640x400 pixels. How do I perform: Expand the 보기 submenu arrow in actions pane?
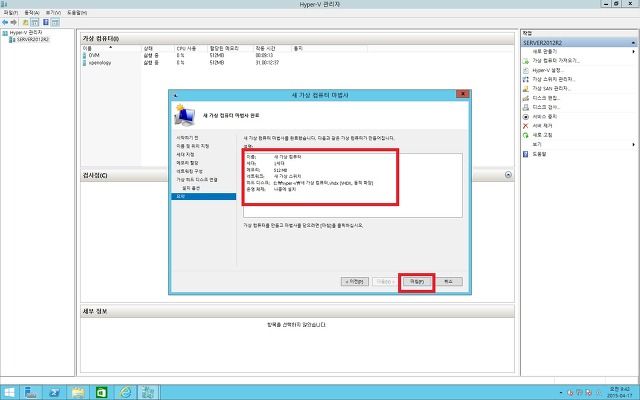coord(633,144)
